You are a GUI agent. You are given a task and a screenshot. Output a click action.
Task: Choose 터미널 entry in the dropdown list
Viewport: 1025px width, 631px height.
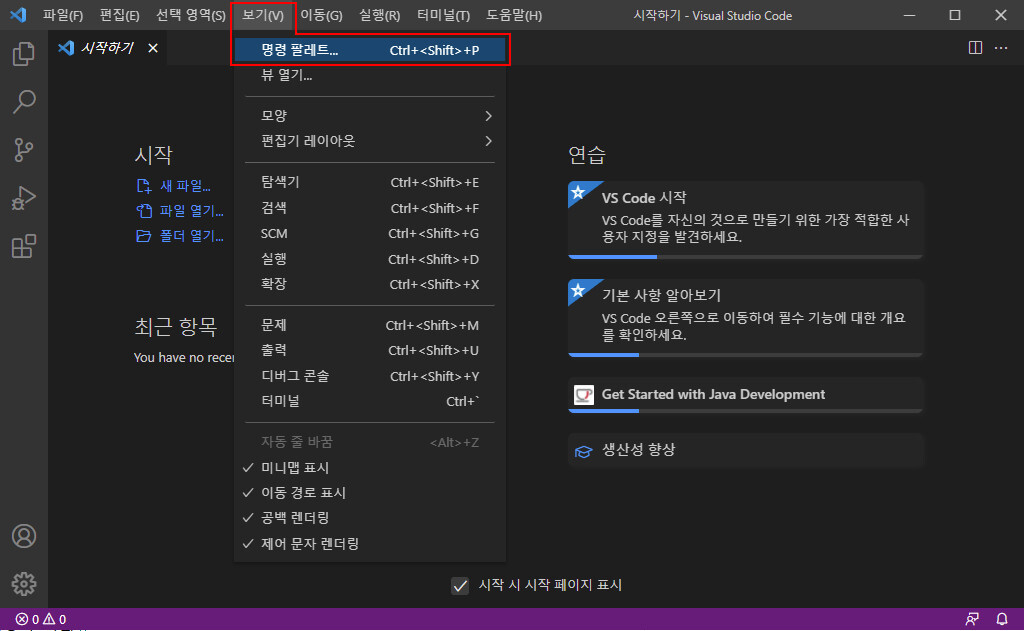tap(369, 401)
